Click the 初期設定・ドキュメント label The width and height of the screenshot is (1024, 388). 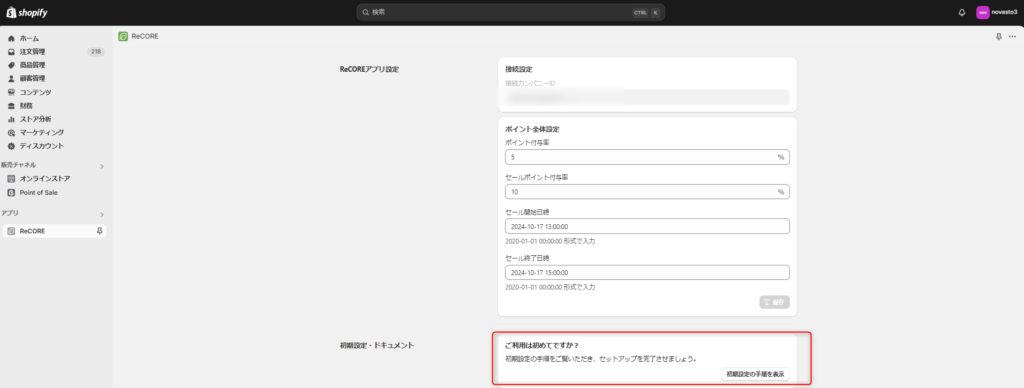pos(377,345)
